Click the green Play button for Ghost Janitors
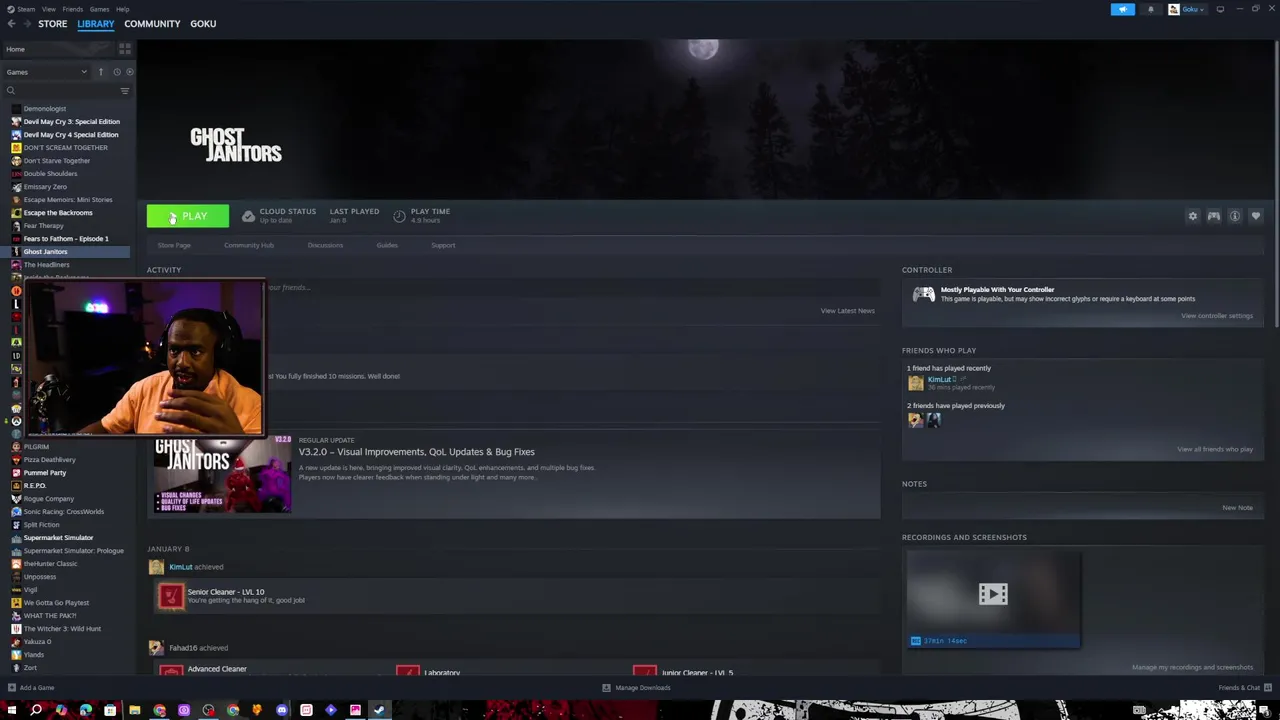The image size is (1280, 720). [x=187, y=216]
